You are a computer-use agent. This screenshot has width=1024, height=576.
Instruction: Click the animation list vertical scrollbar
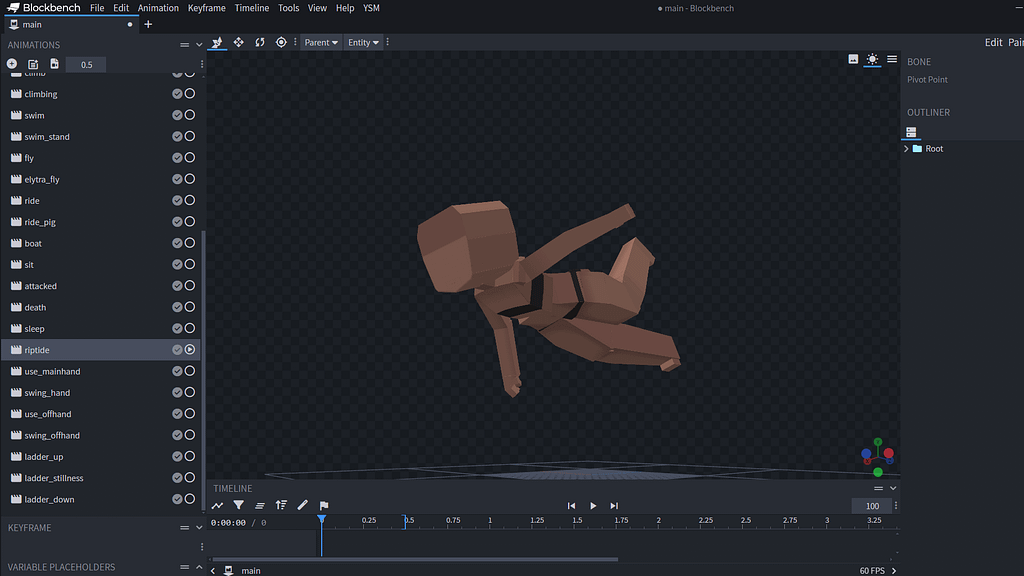pos(203,372)
